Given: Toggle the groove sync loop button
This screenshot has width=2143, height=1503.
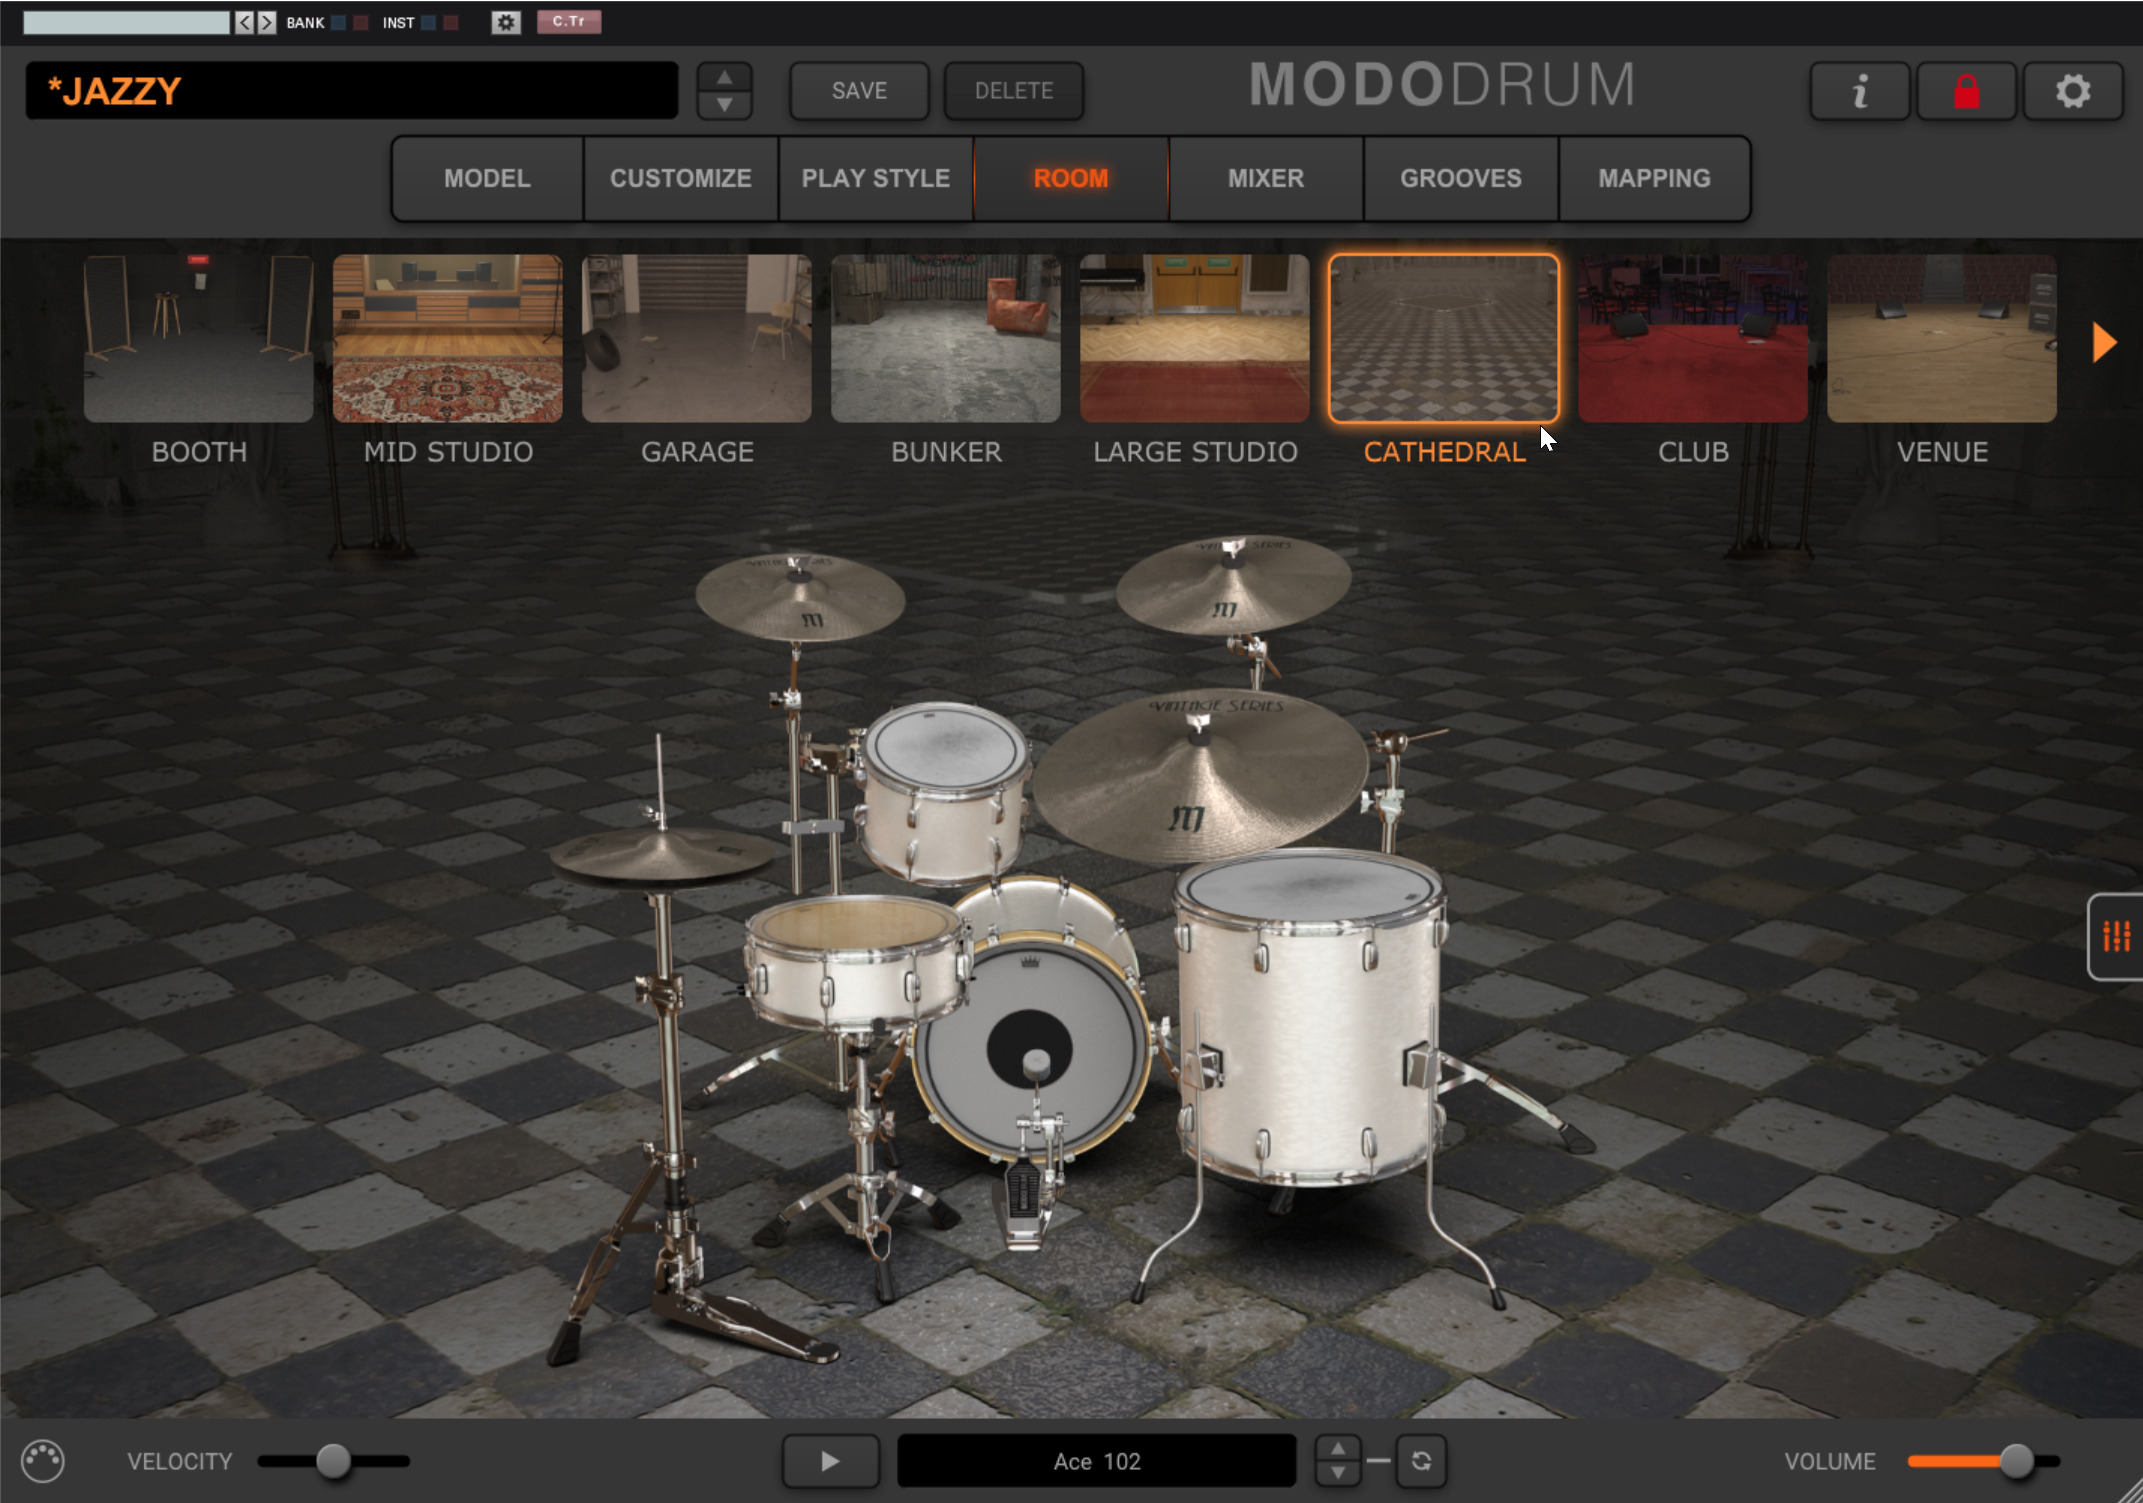Looking at the screenshot, I should coord(1421,1461).
